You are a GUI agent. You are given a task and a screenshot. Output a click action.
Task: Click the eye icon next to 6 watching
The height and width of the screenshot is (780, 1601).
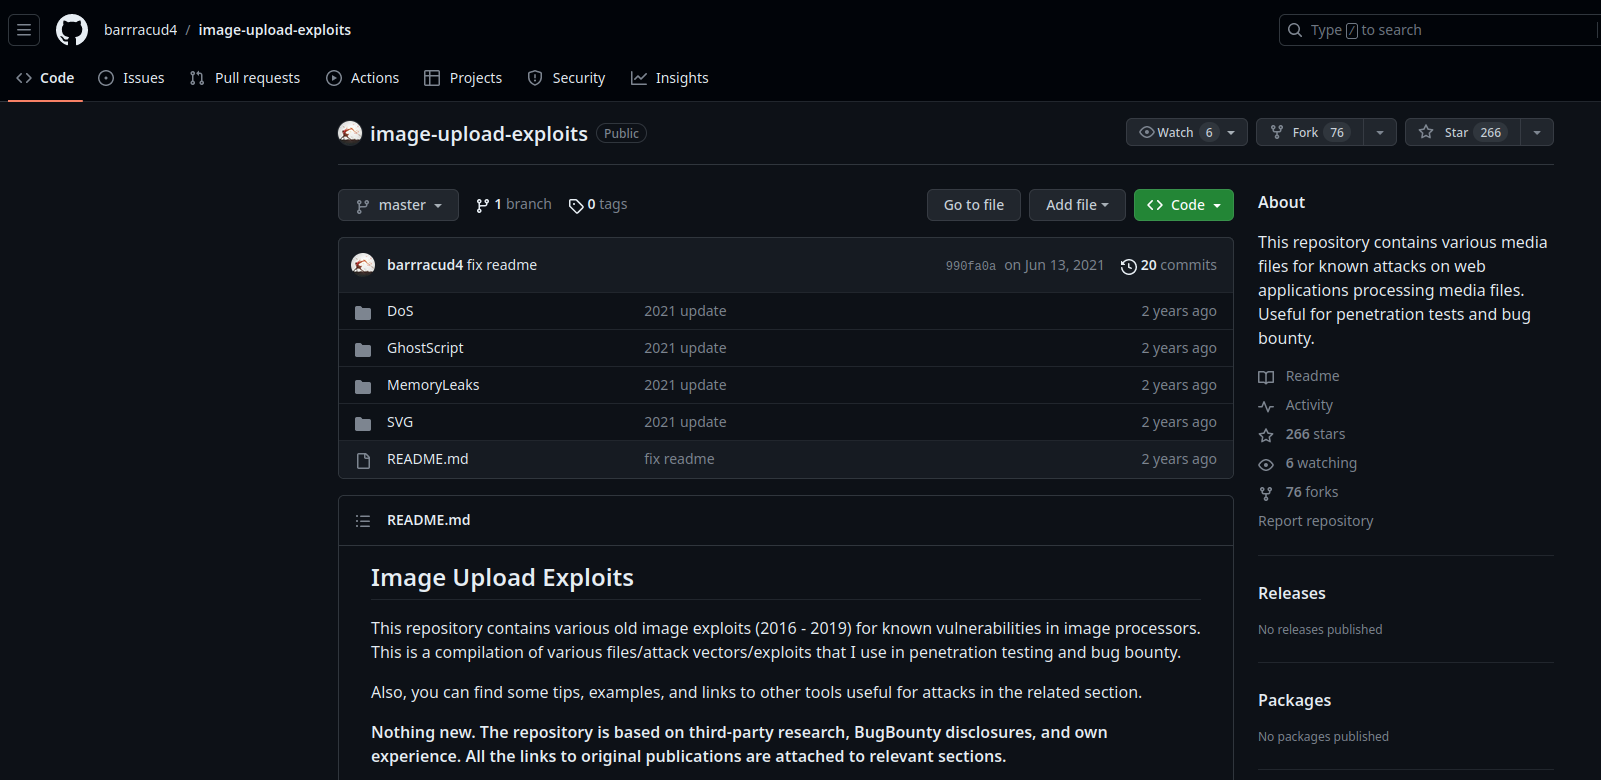pos(1266,464)
